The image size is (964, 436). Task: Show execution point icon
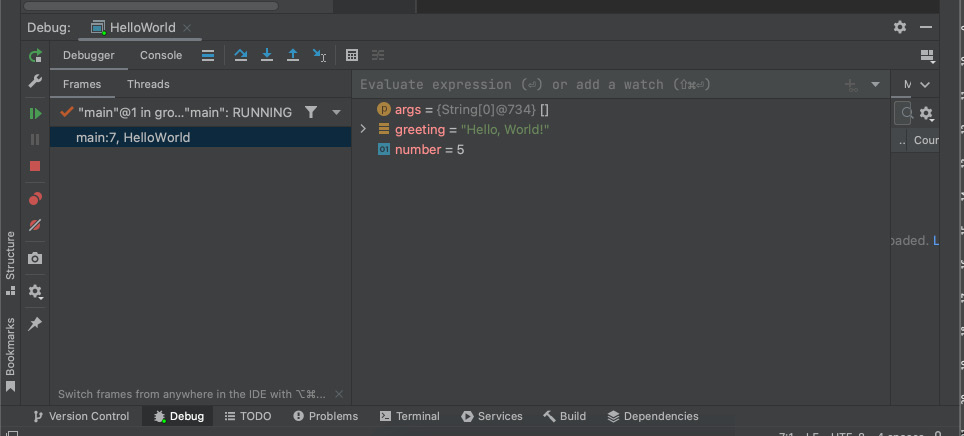point(208,55)
